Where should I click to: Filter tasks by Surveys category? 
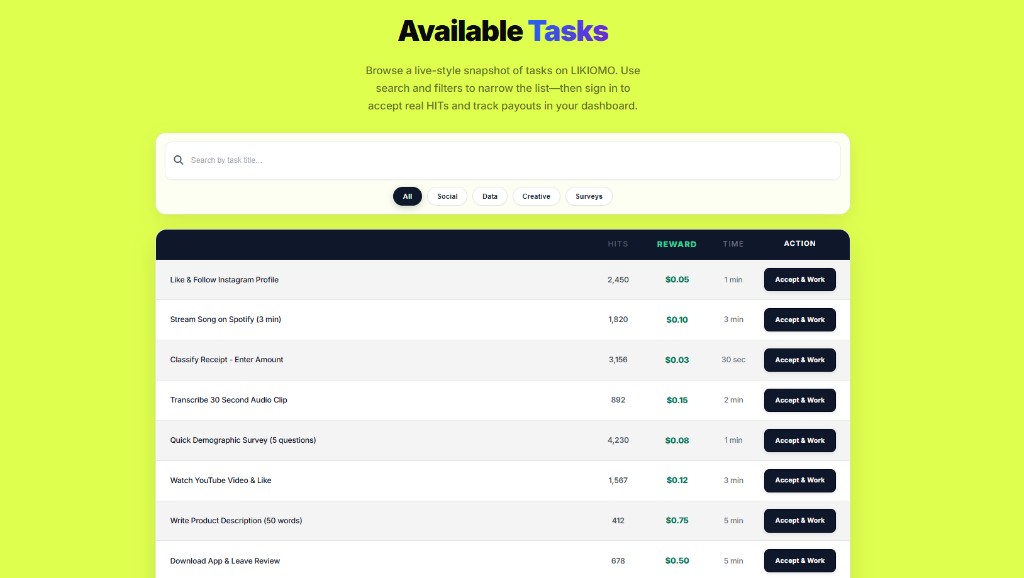589,197
